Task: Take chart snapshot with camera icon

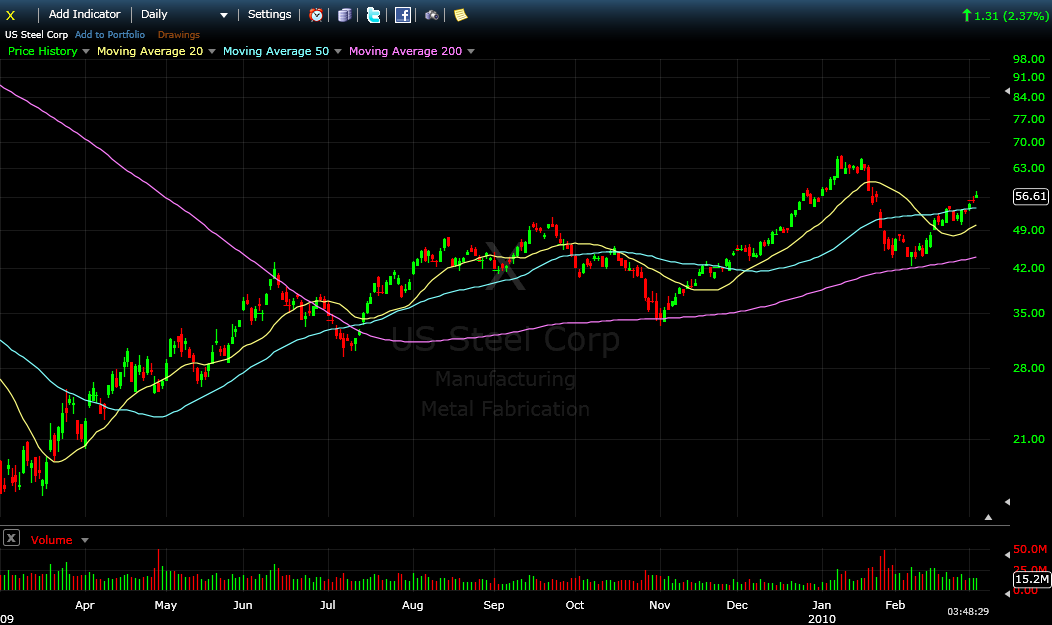Action: (x=431, y=15)
